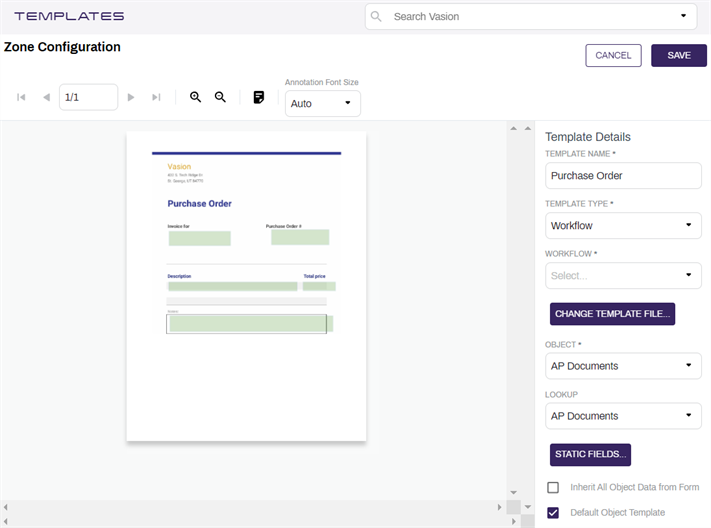
Task: Open Annotation Font Size Auto dropdown
Action: [x=322, y=103]
